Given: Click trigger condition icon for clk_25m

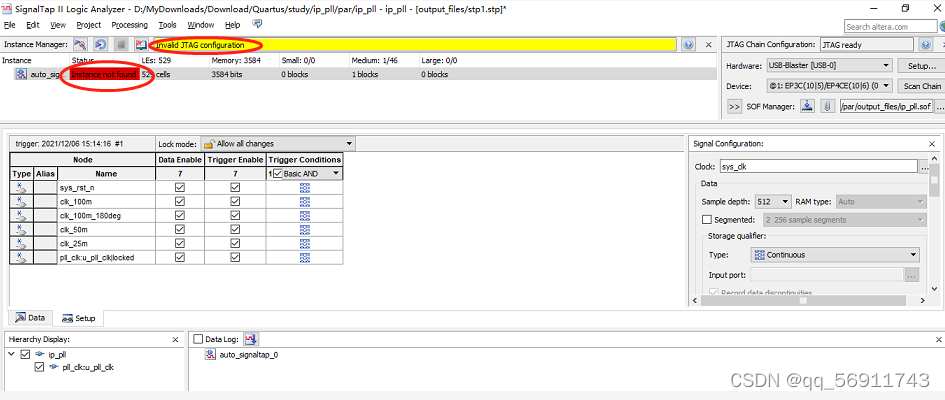Looking at the screenshot, I should (x=304, y=243).
